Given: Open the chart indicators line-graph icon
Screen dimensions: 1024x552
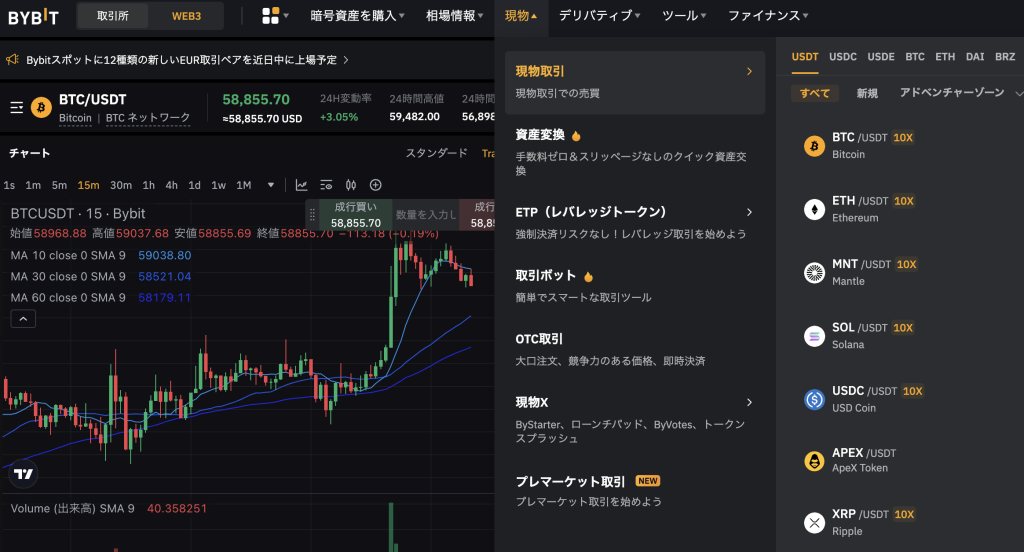Looking at the screenshot, I should pos(301,185).
